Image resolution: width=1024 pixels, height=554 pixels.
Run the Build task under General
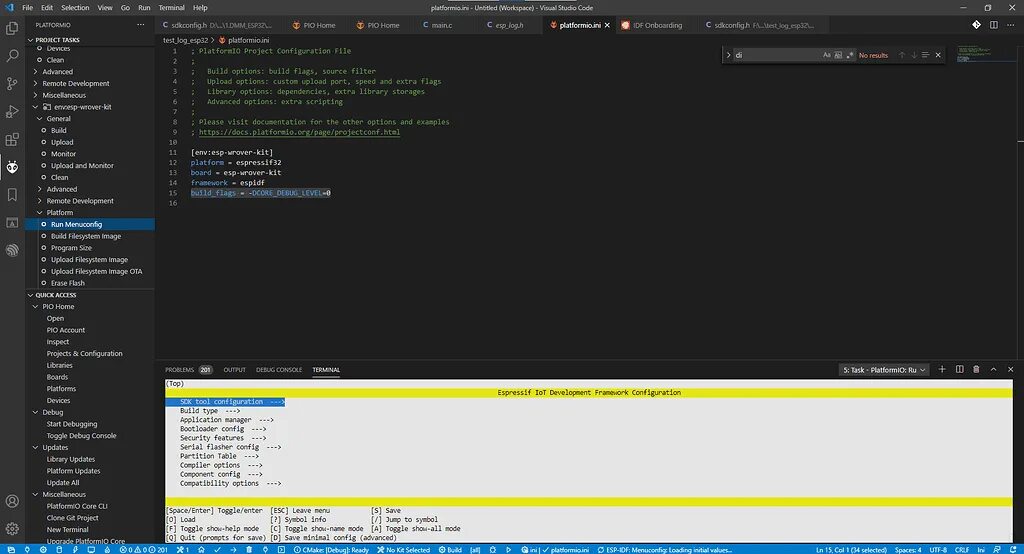pos(59,130)
